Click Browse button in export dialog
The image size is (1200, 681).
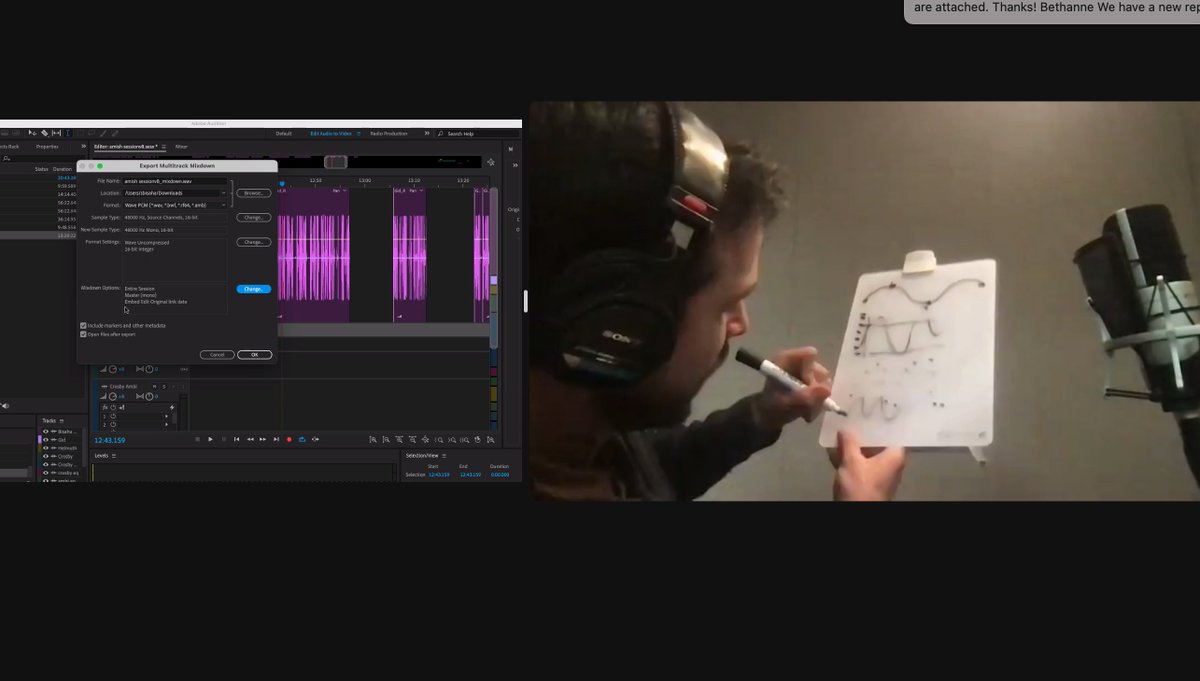click(254, 193)
